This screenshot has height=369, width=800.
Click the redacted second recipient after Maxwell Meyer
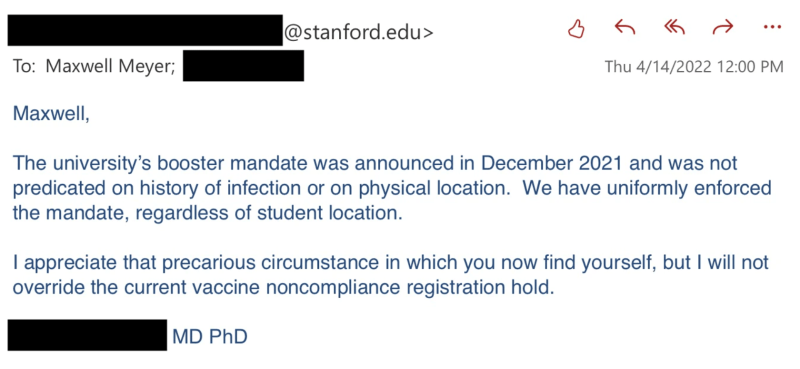coord(243,66)
